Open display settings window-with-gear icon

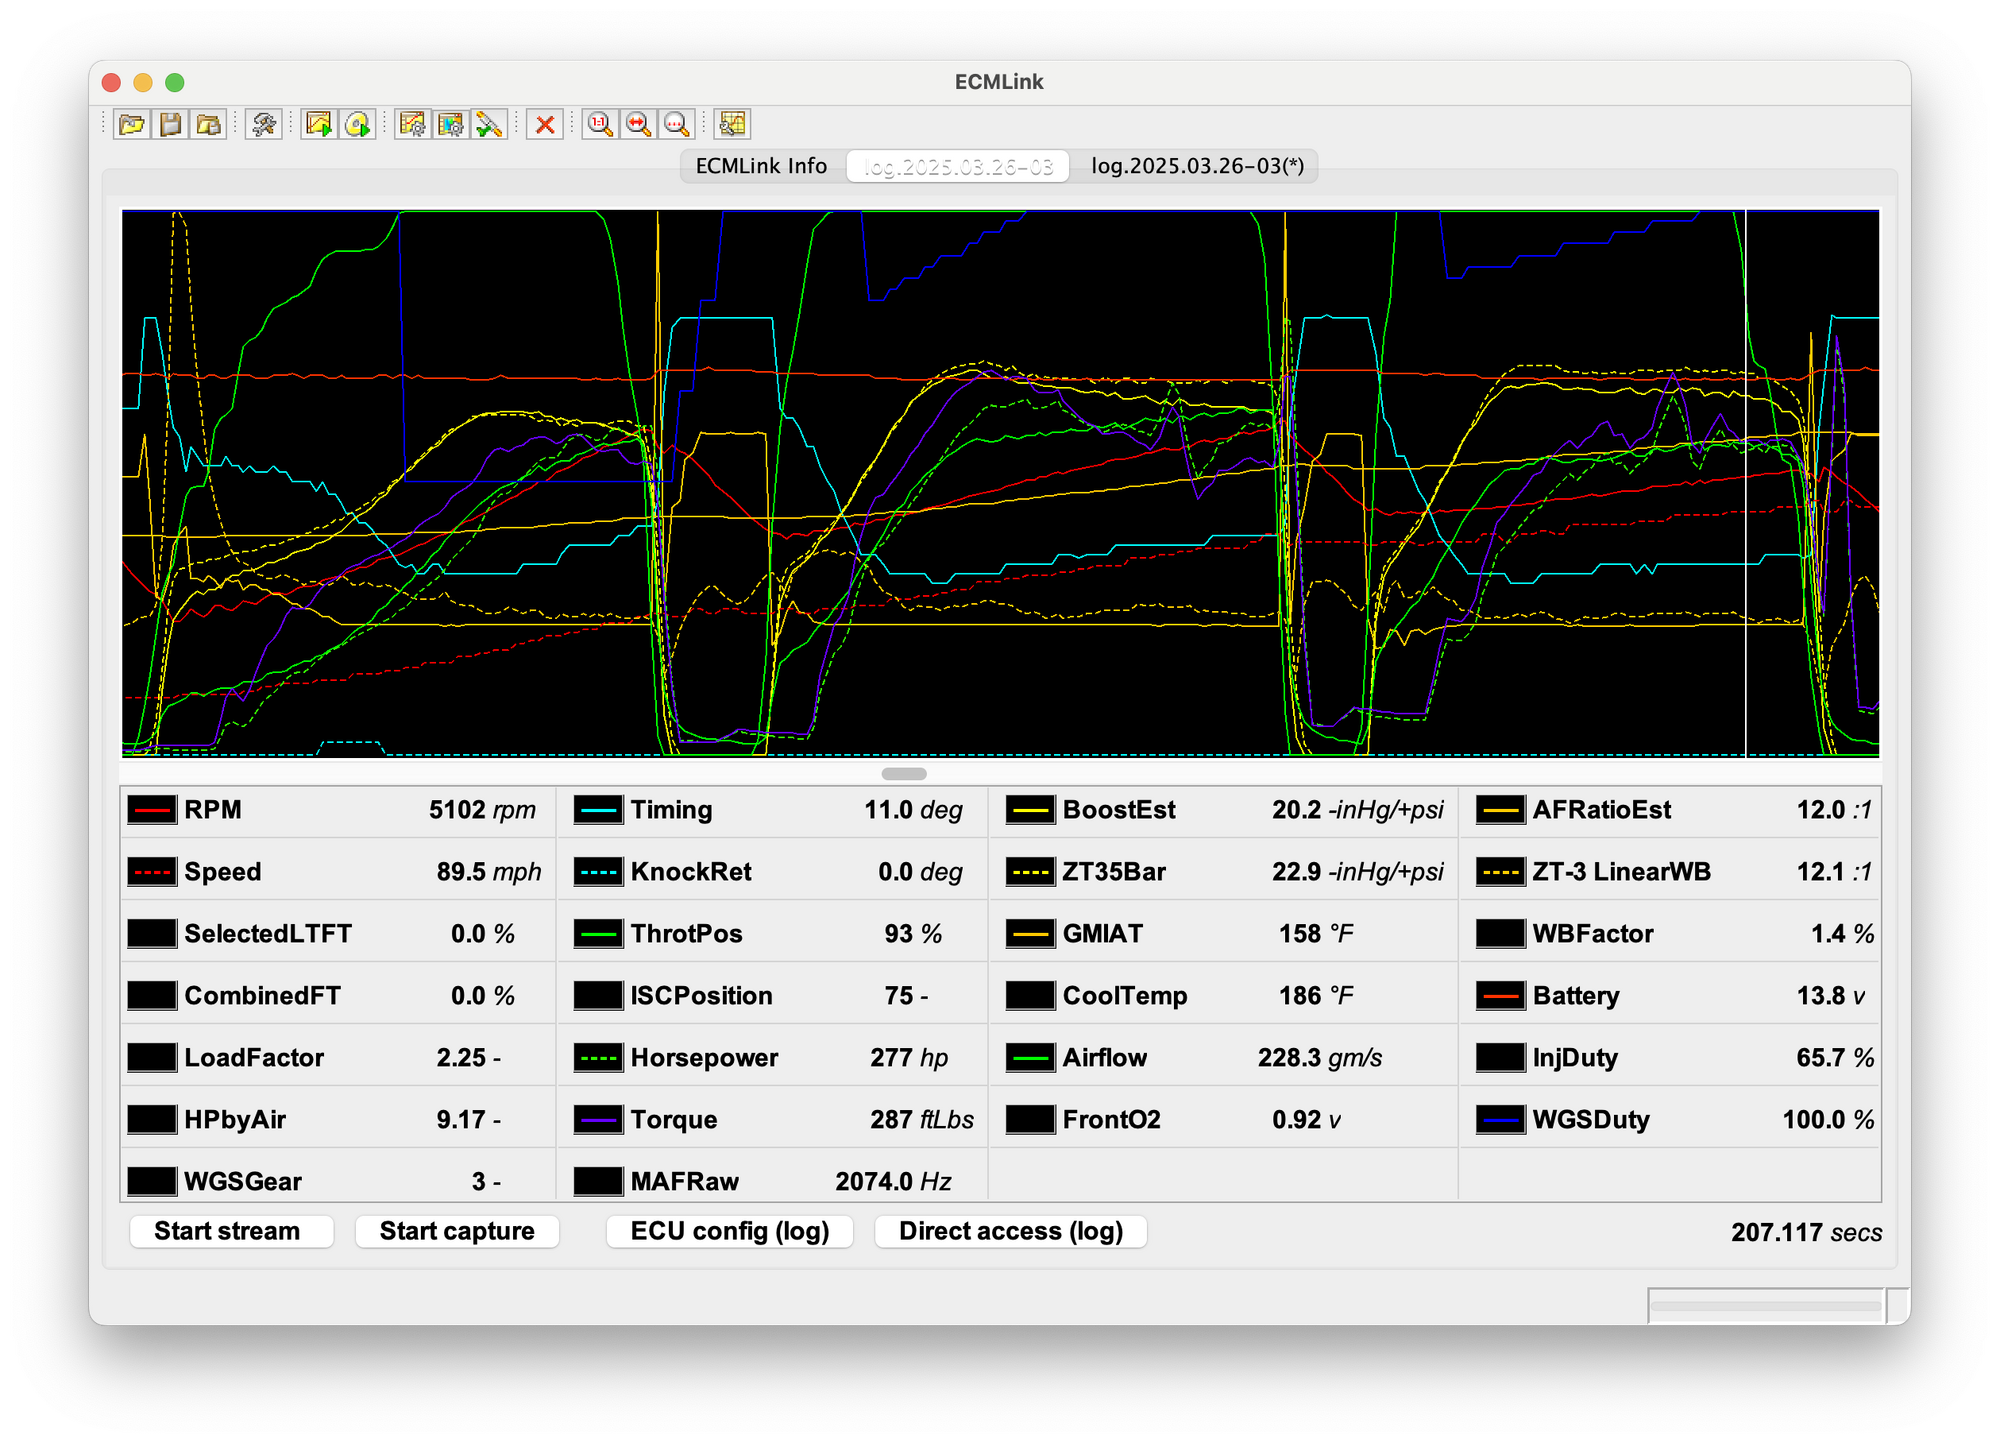[x=451, y=124]
